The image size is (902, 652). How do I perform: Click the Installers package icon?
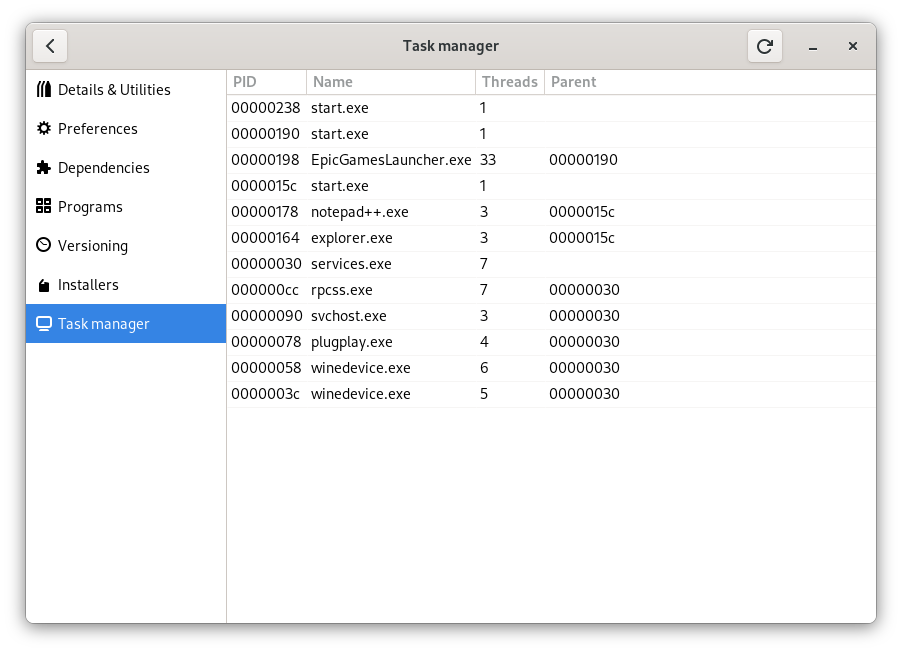42,284
